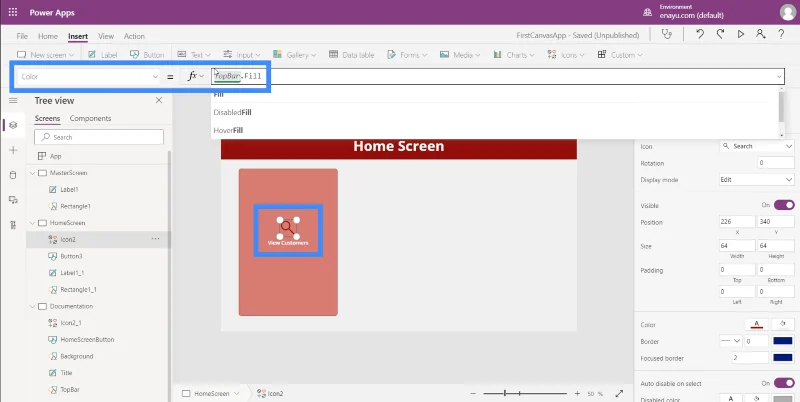This screenshot has height=402, width=800.
Task: Share the app via person icon
Action: (760, 34)
